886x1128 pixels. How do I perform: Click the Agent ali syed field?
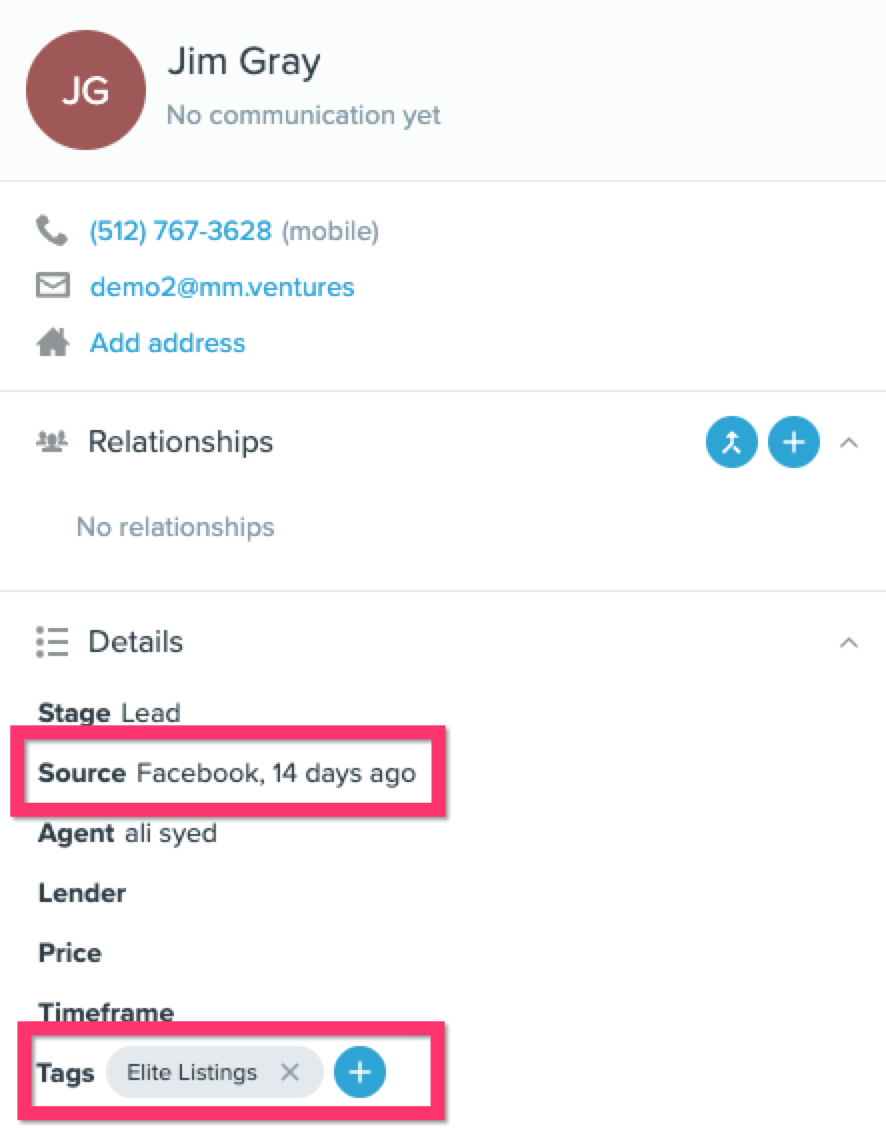[127, 833]
